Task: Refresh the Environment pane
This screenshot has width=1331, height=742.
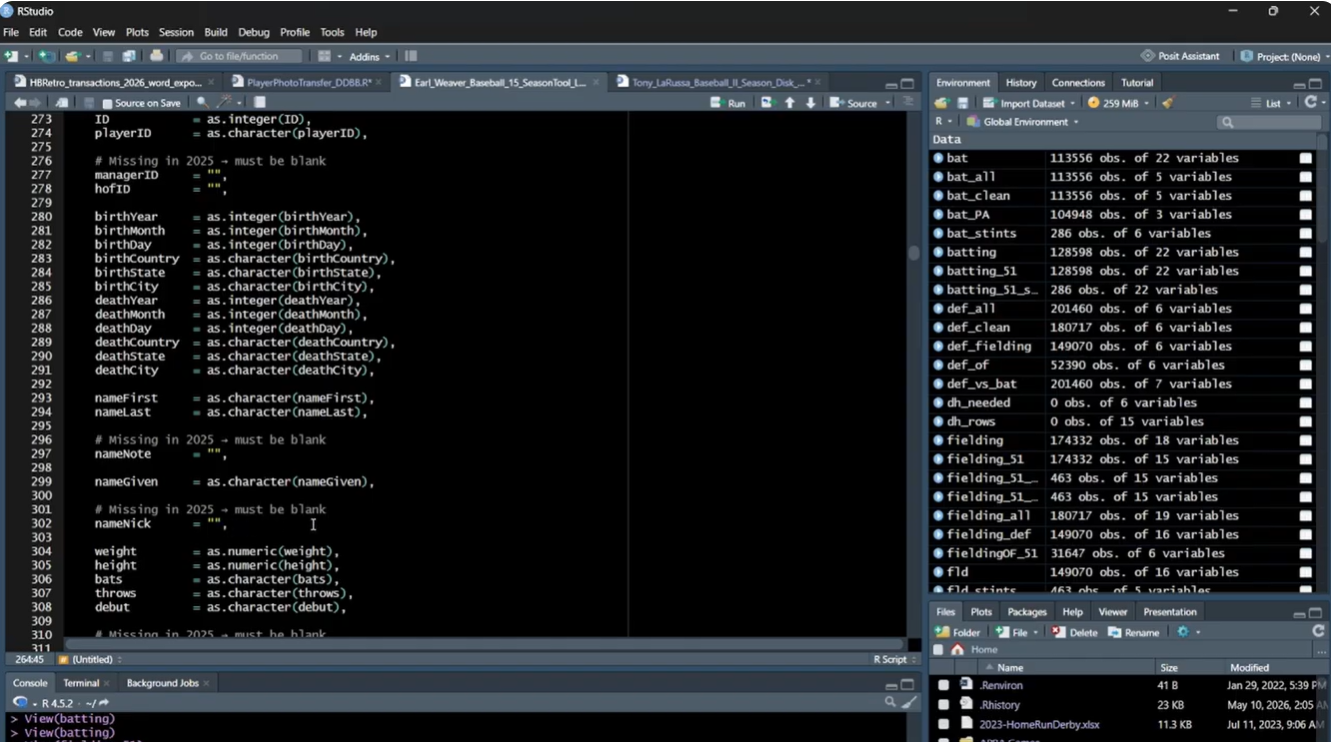Action: 1310,103
